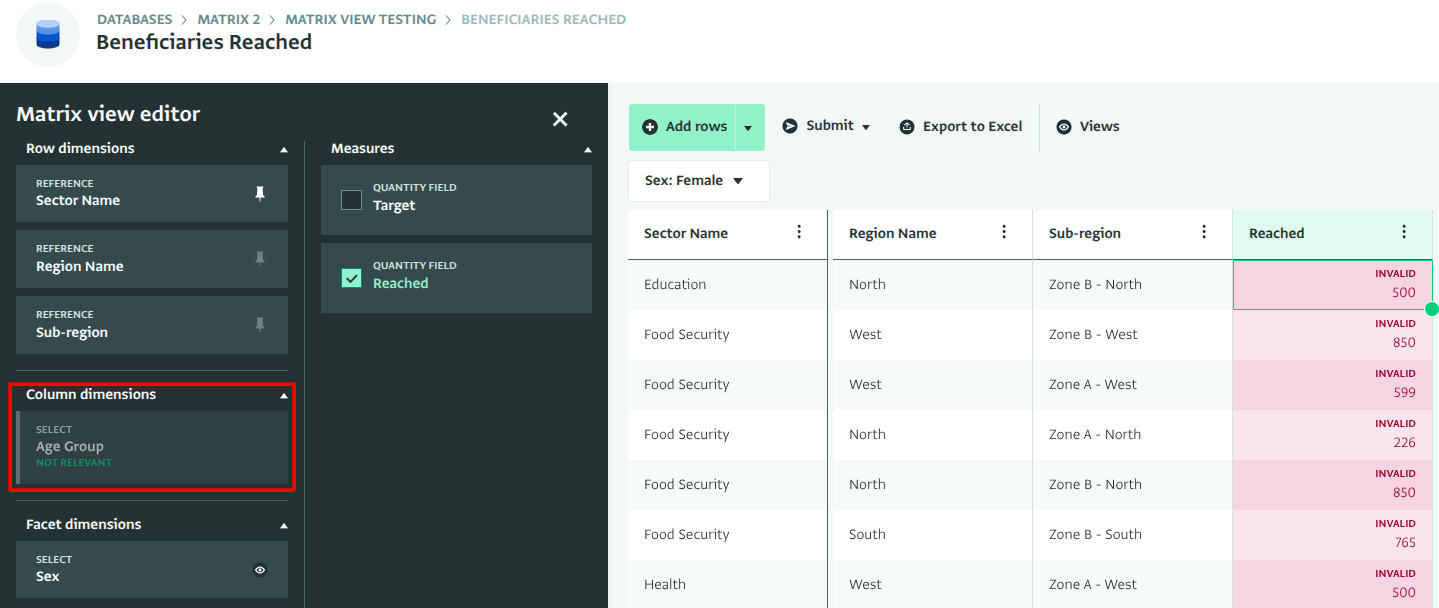Collapse the Measures section
Screen dimensions: 1439x608
[x=587, y=149]
